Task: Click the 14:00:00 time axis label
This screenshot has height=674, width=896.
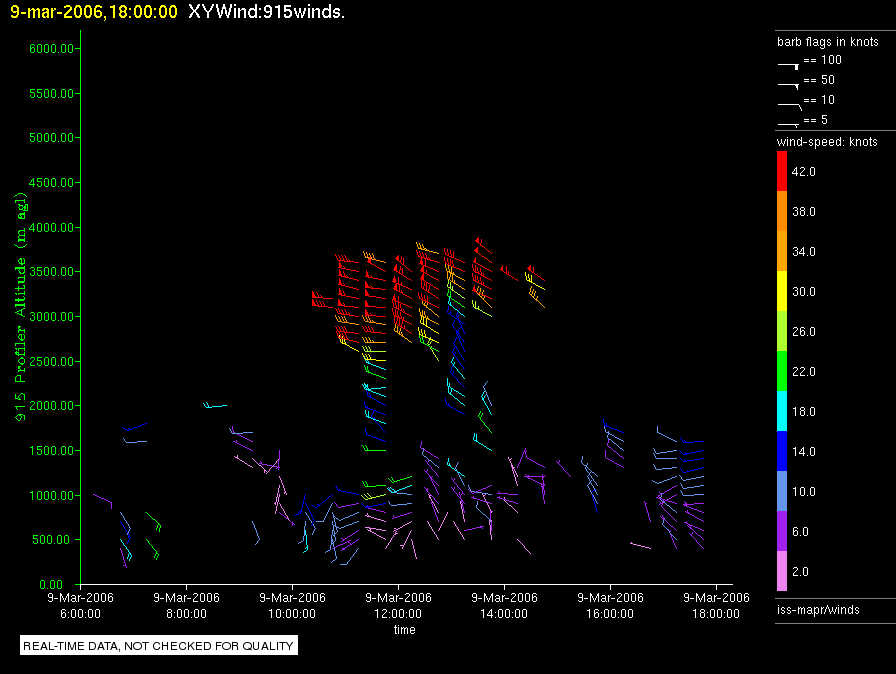Action: [504, 613]
